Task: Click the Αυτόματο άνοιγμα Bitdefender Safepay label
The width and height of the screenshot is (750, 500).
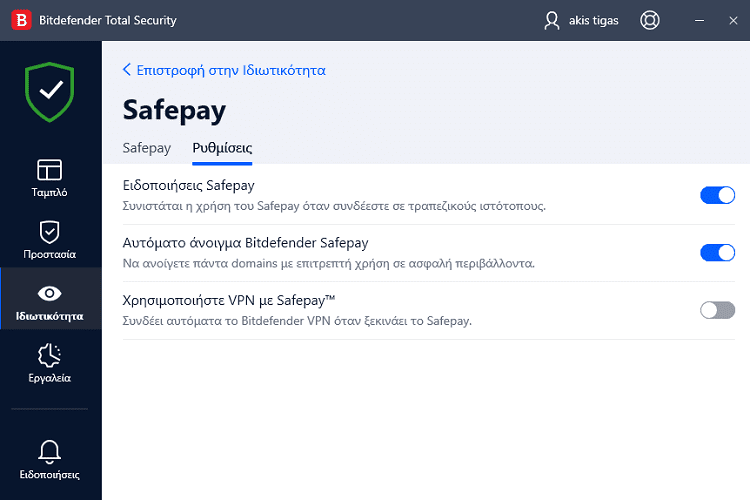Action: click(x=245, y=243)
